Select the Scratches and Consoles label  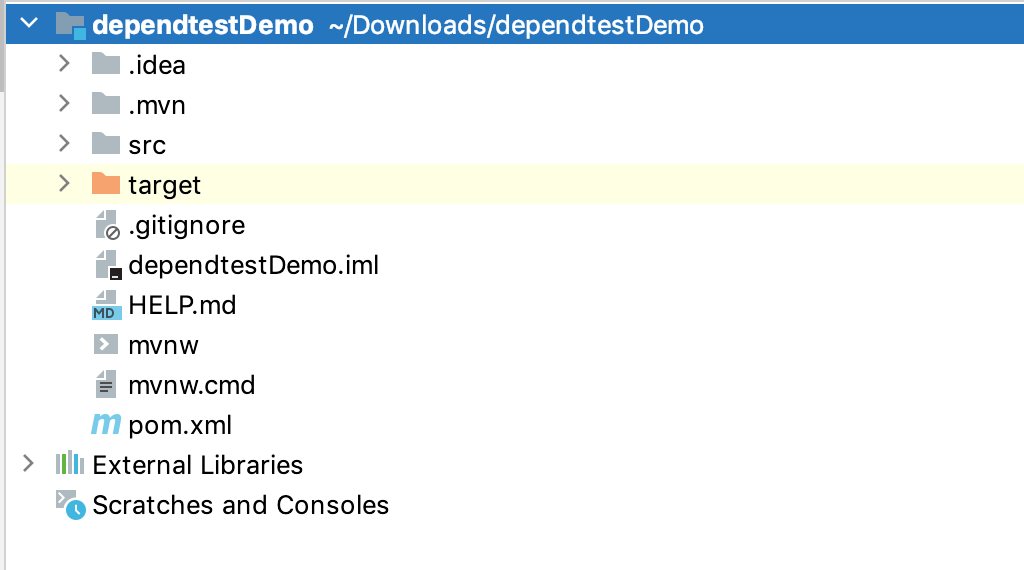(240, 505)
